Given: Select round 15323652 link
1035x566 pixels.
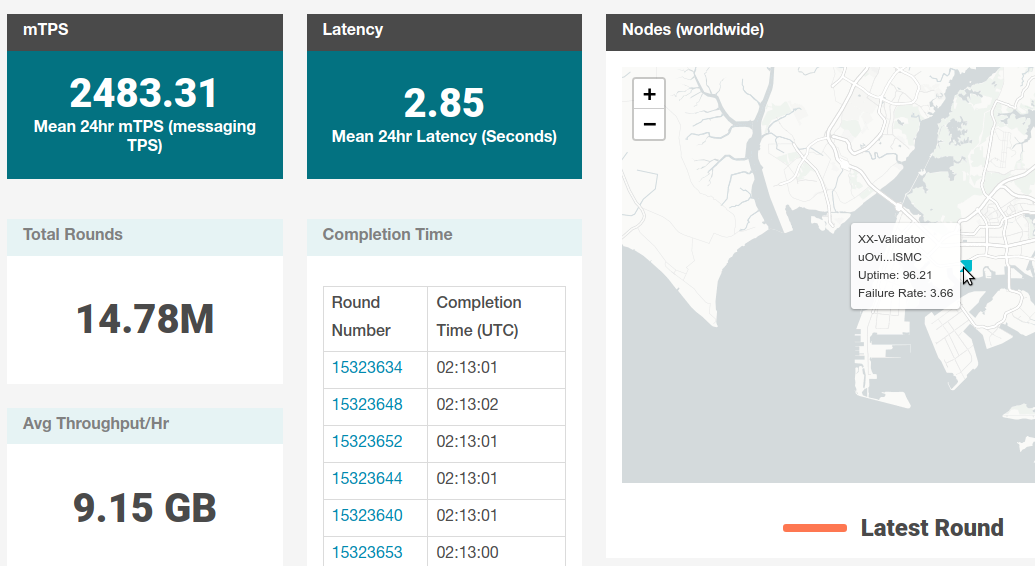Looking at the screenshot, I should click(x=367, y=442).
